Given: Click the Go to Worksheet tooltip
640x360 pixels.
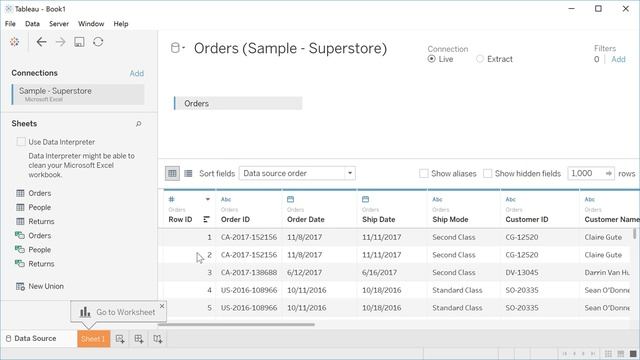Looking at the screenshot, I should coord(118,312).
